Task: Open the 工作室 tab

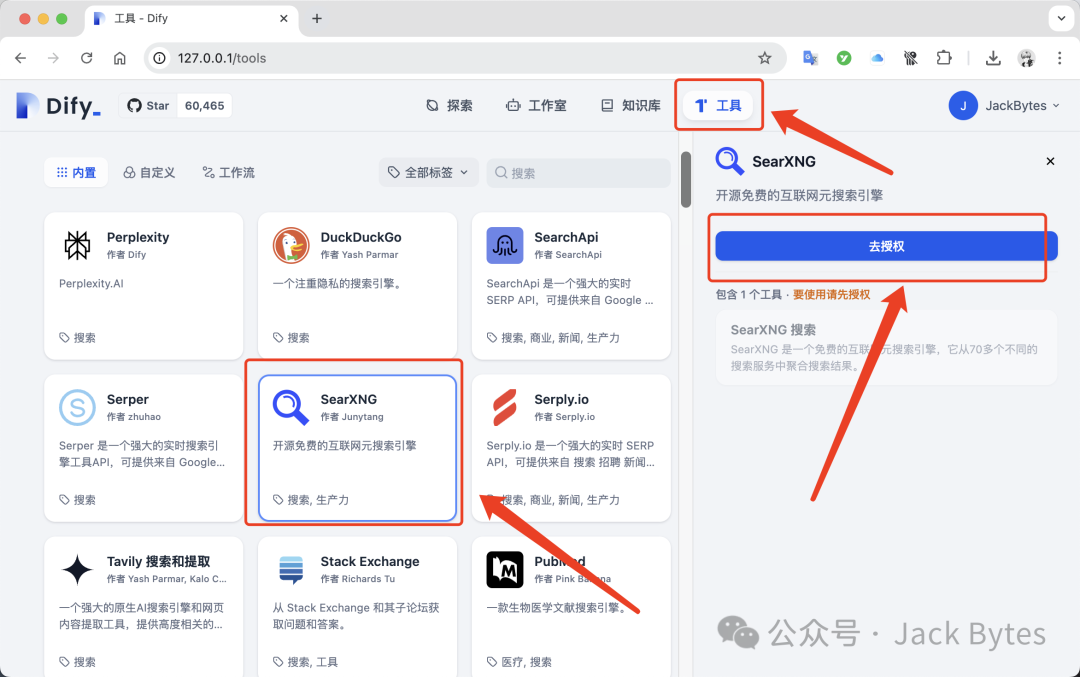Action: pyautogui.click(x=536, y=105)
